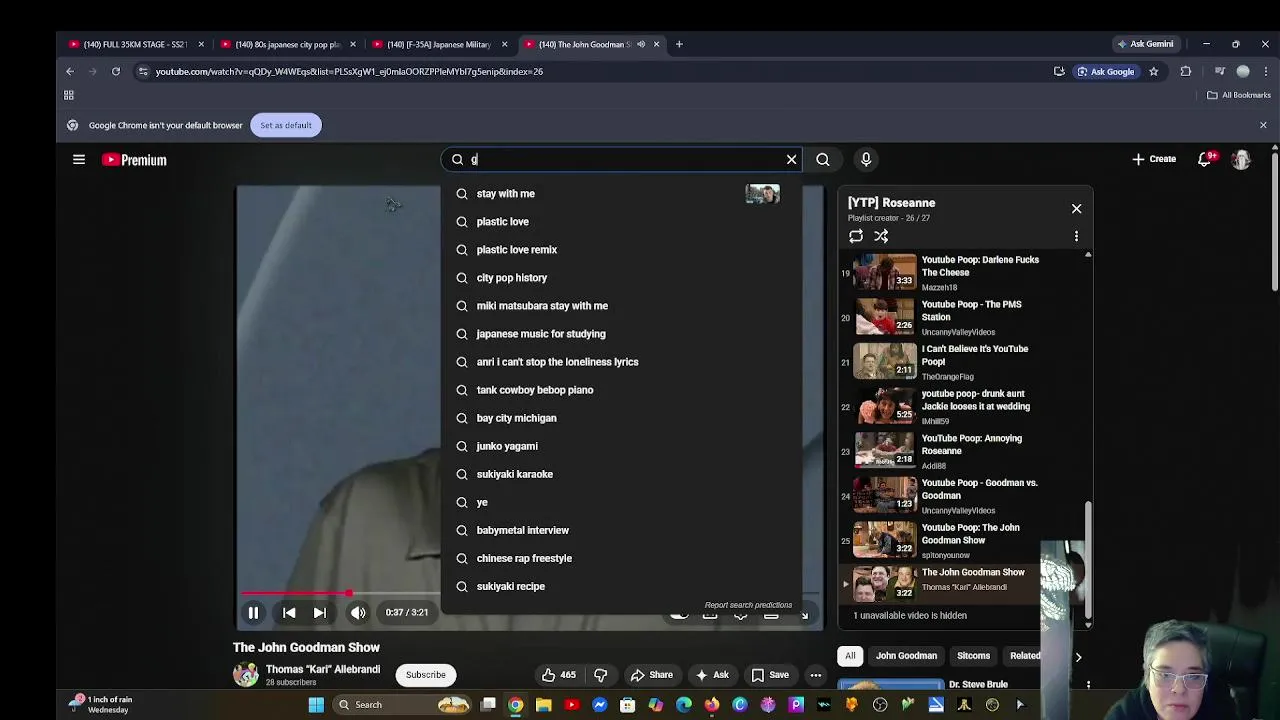This screenshot has width=1280, height=720.
Task: Select suggestion 'plastic love'
Action: [x=621, y=222]
